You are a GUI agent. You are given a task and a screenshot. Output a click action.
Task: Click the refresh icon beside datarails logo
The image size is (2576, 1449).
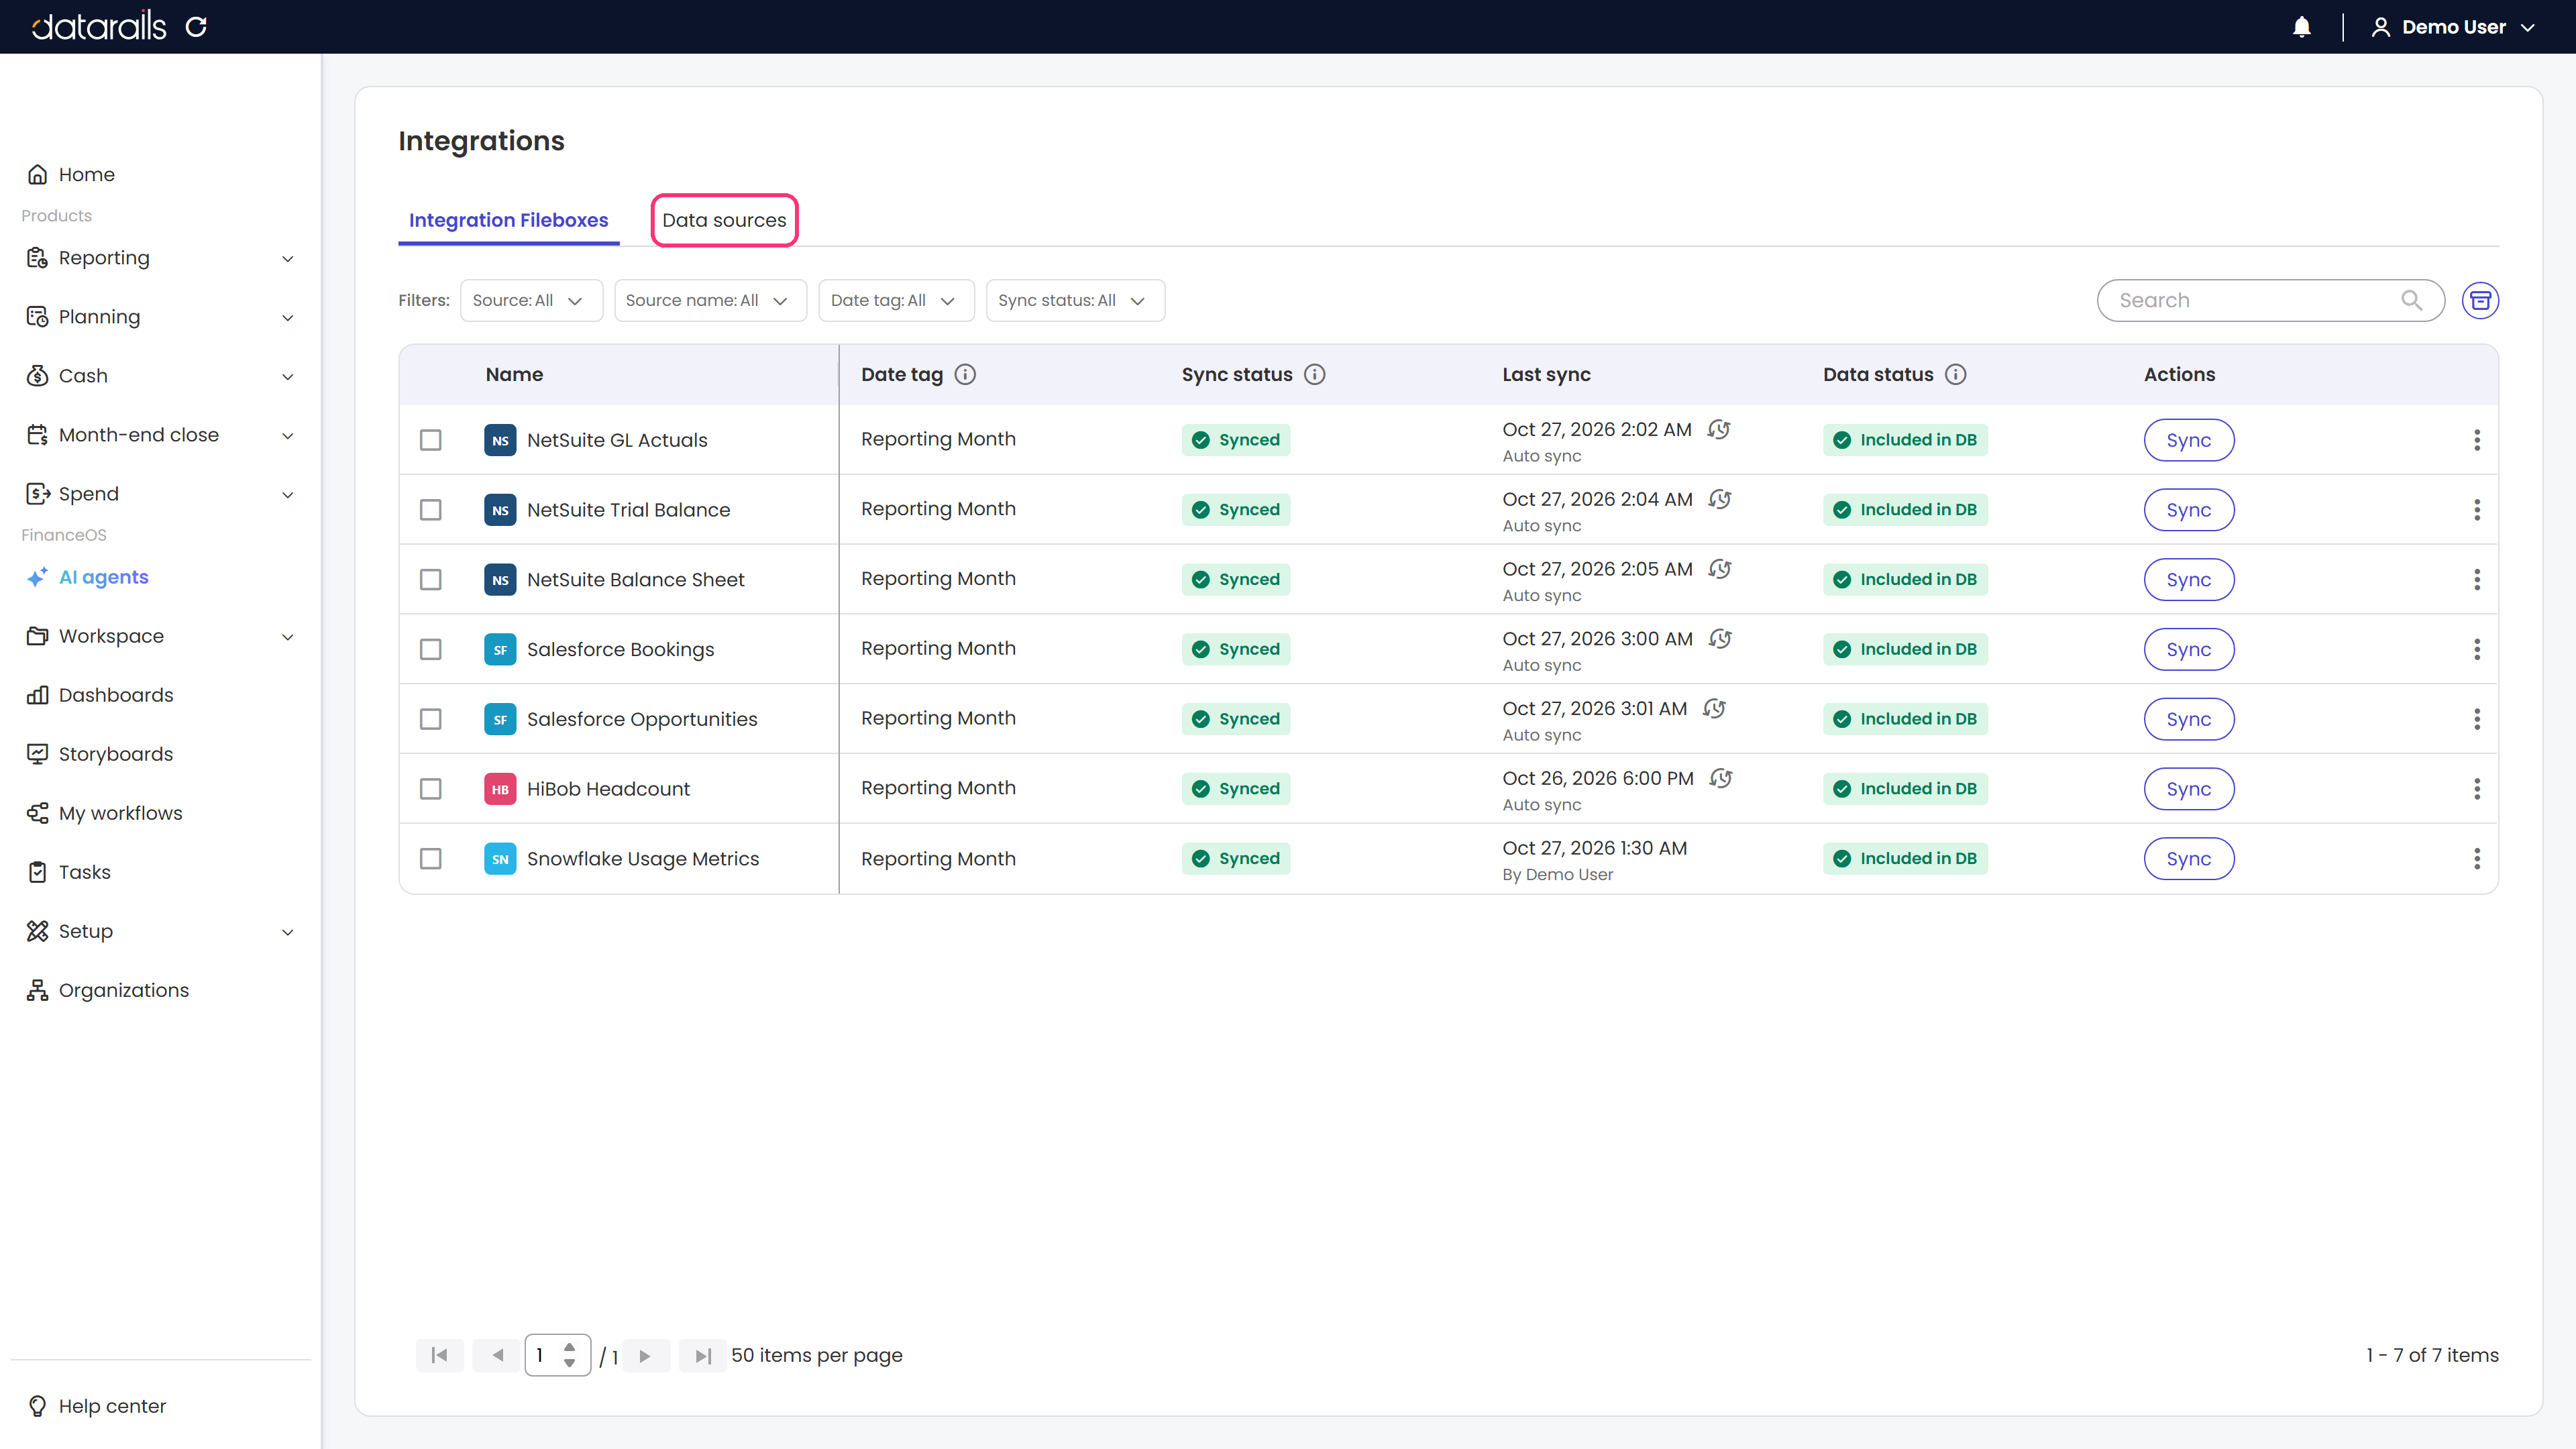tap(196, 27)
